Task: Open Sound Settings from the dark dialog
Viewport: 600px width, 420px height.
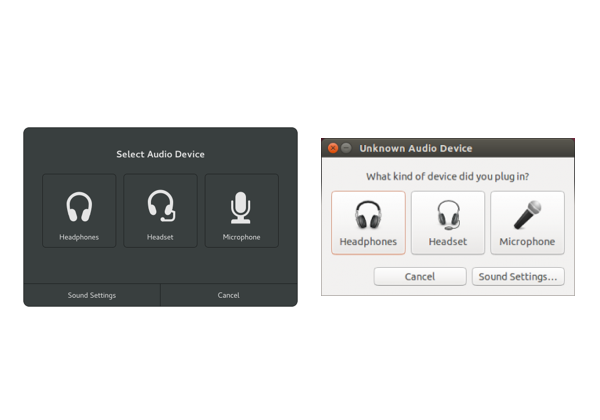Action: 92,295
